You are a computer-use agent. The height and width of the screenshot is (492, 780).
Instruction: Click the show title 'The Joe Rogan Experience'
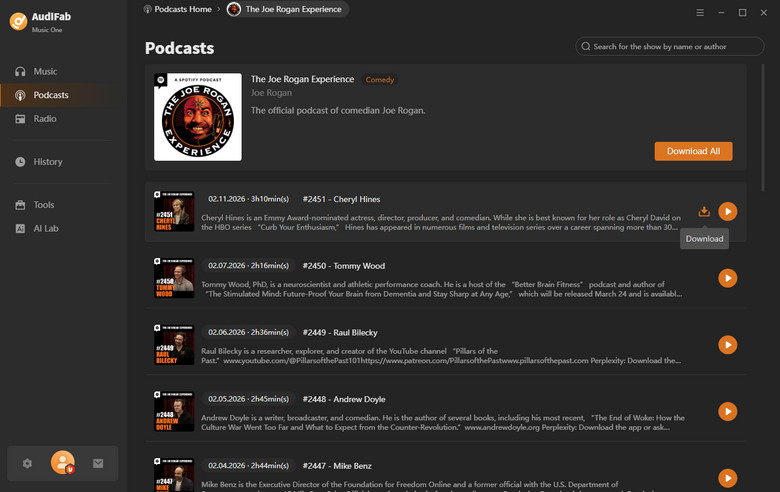click(302, 79)
